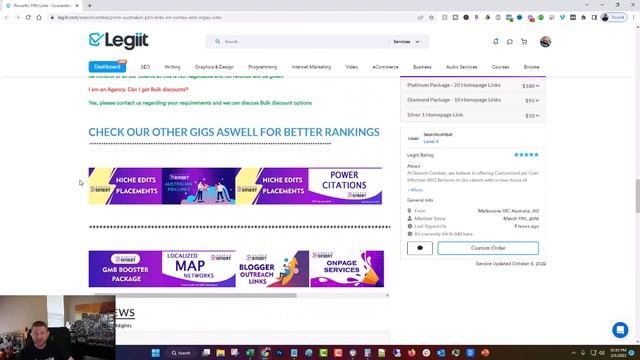Open the Power Citations banner
Viewport: 640px width, 360px height.
345,186
